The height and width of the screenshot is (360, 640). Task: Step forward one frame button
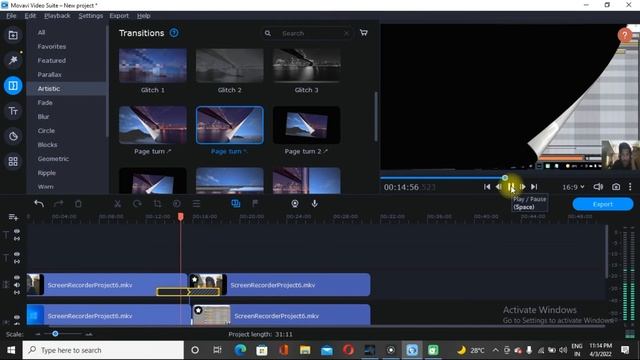click(522, 187)
